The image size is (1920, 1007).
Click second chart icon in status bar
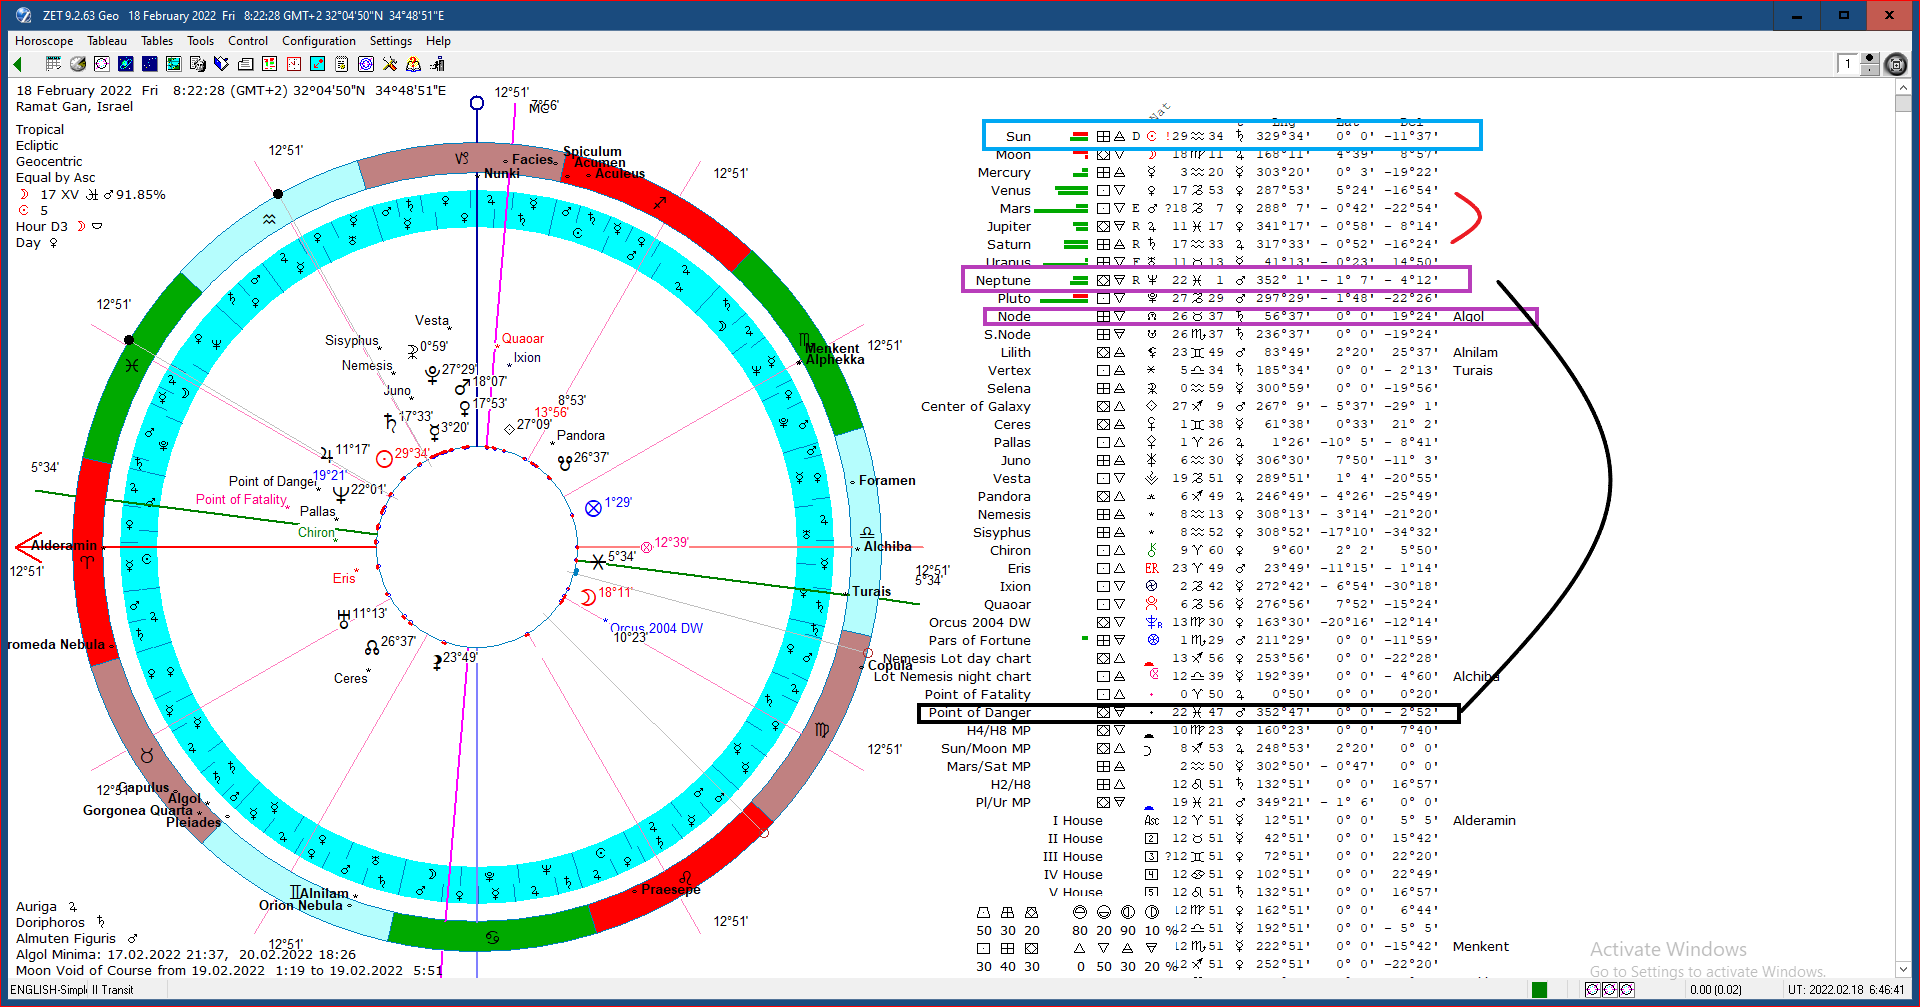(x=1610, y=990)
